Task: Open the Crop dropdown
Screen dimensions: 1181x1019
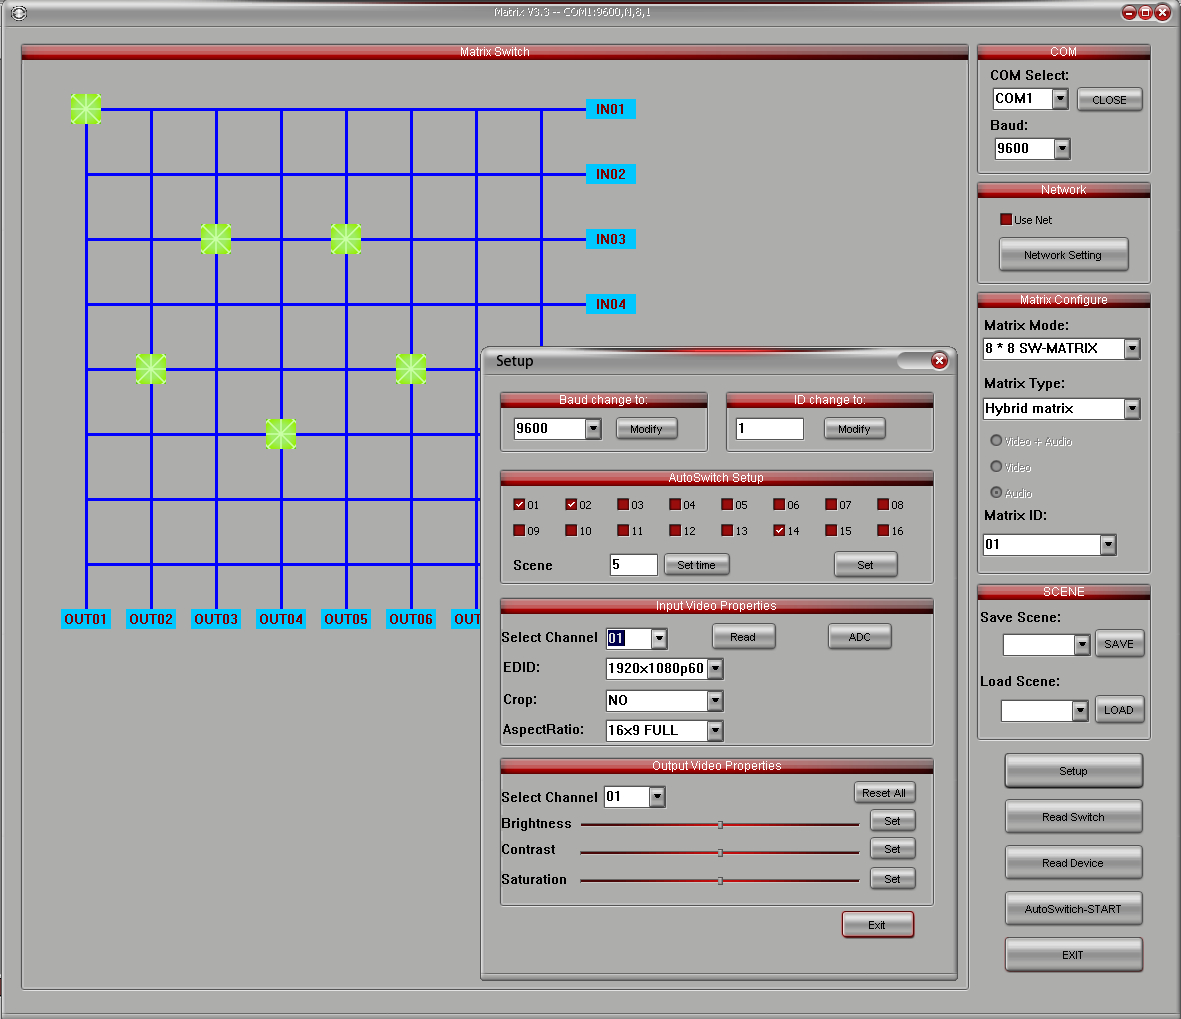Action: (716, 700)
